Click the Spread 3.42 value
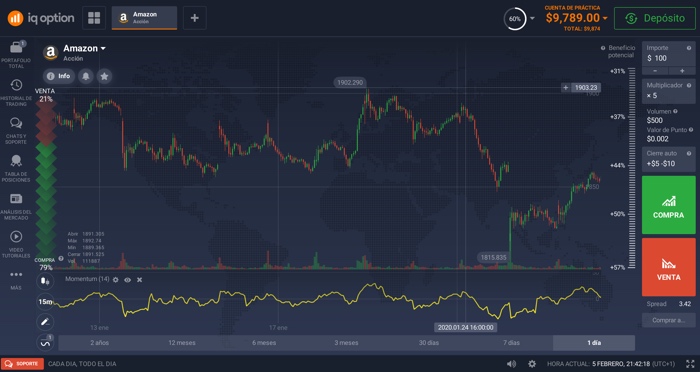The image size is (700, 372). tap(685, 304)
